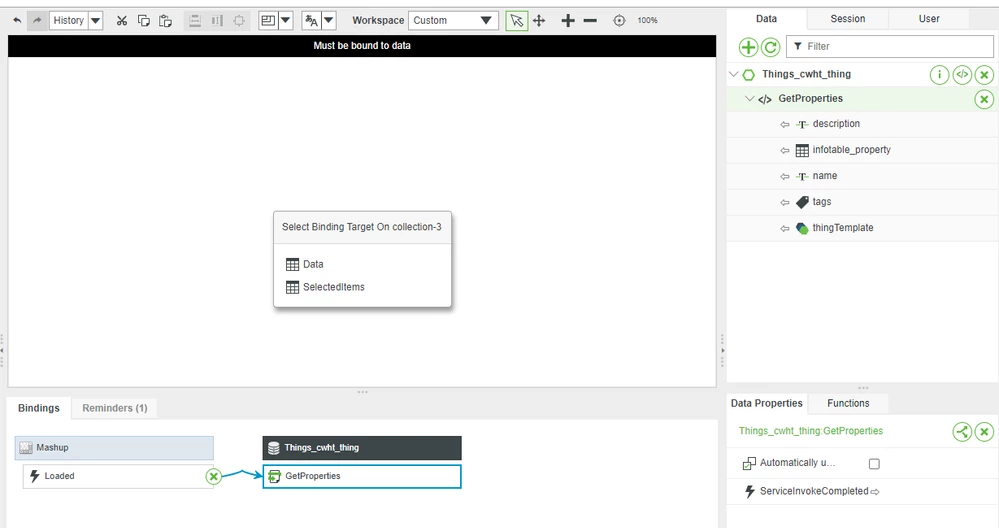Click the Undo arrow in toolbar
The image size is (999, 528).
pos(17,20)
